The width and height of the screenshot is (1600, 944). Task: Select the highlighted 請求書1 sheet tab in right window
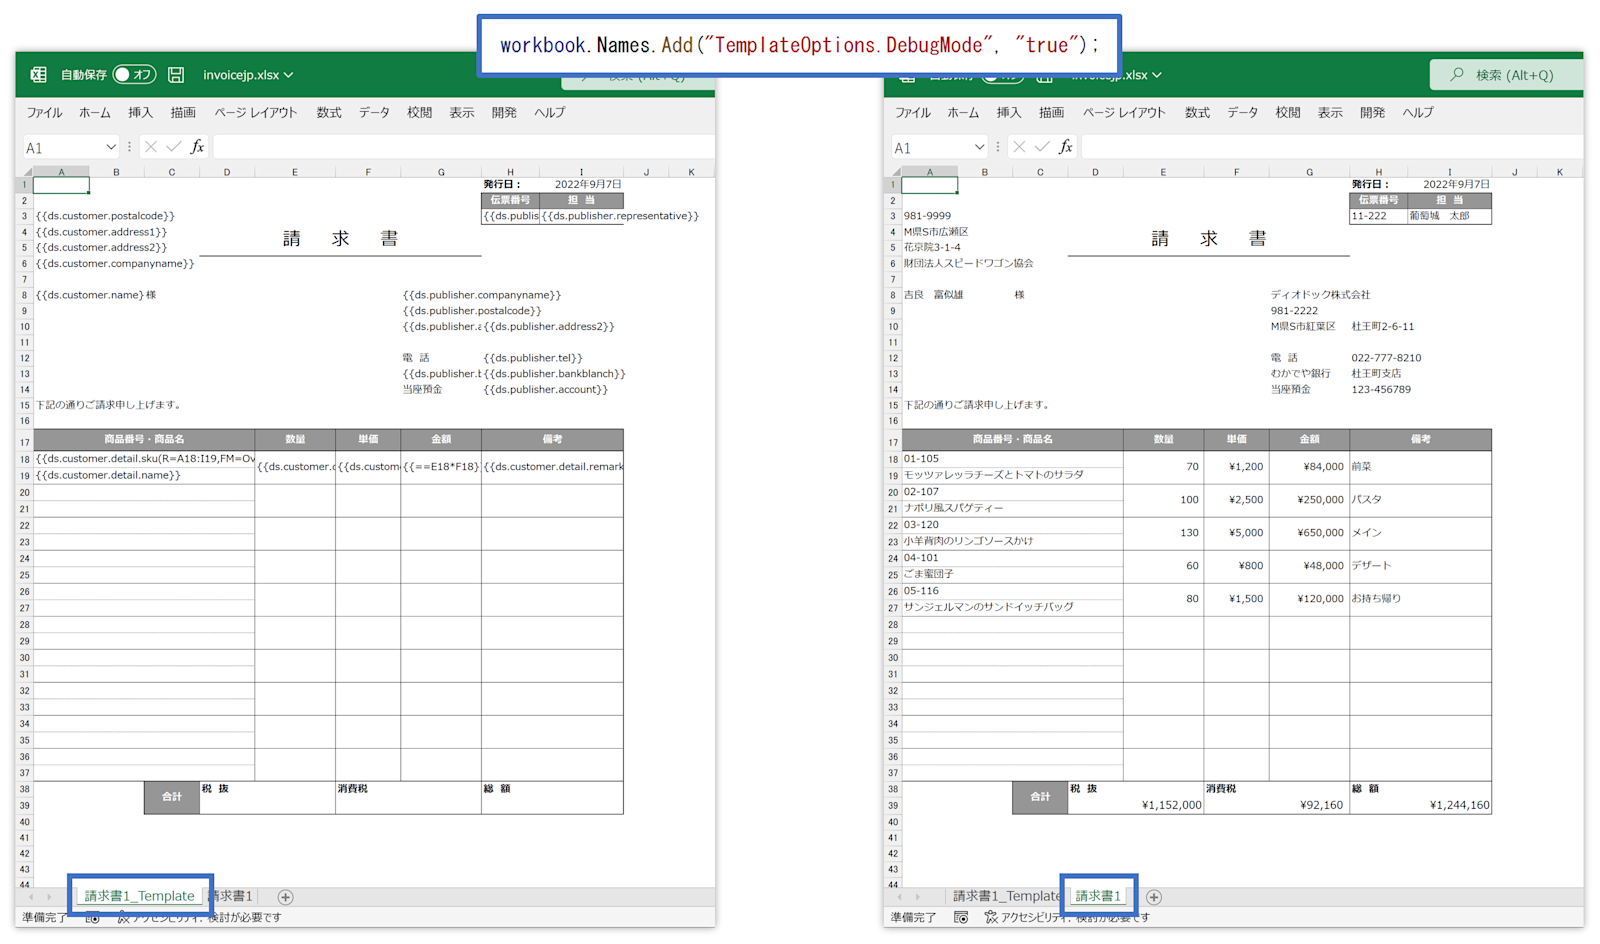coord(1098,896)
